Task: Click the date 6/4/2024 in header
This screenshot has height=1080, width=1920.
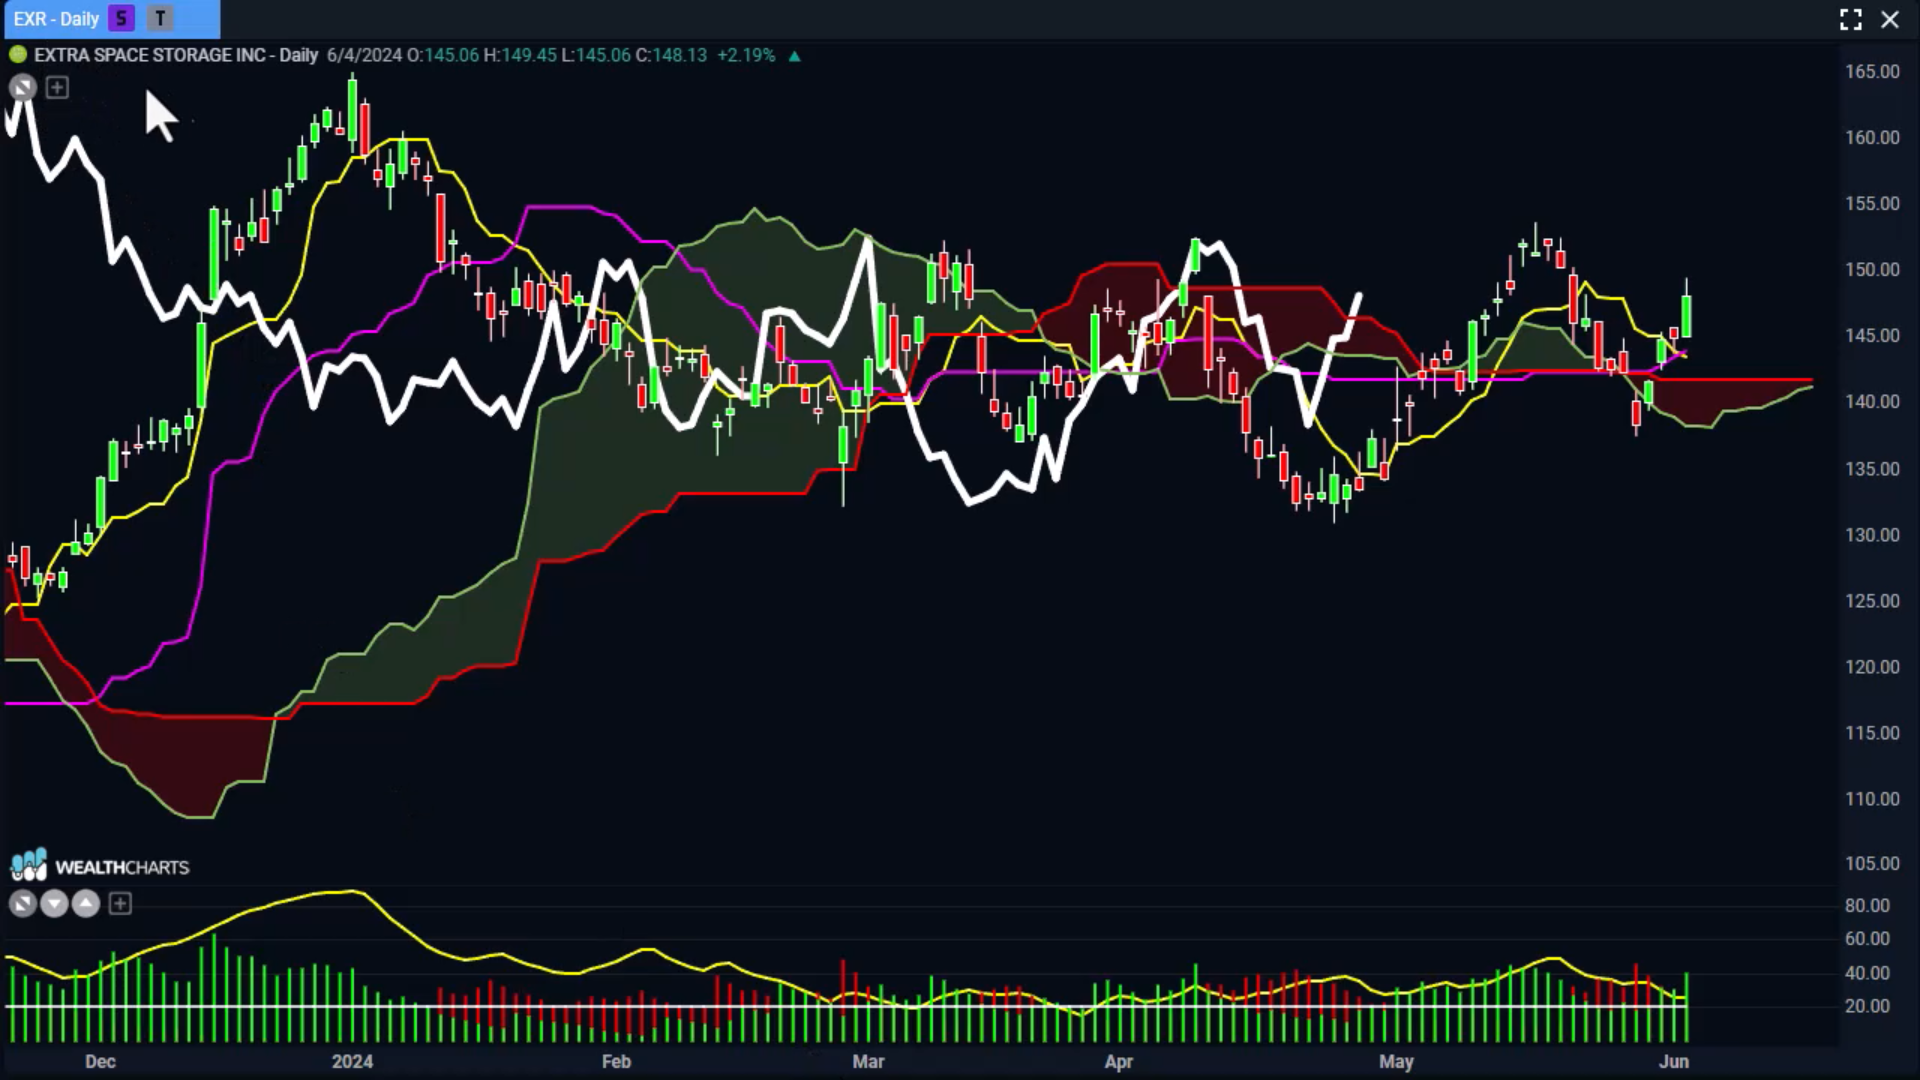Action: pyautogui.click(x=364, y=55)
